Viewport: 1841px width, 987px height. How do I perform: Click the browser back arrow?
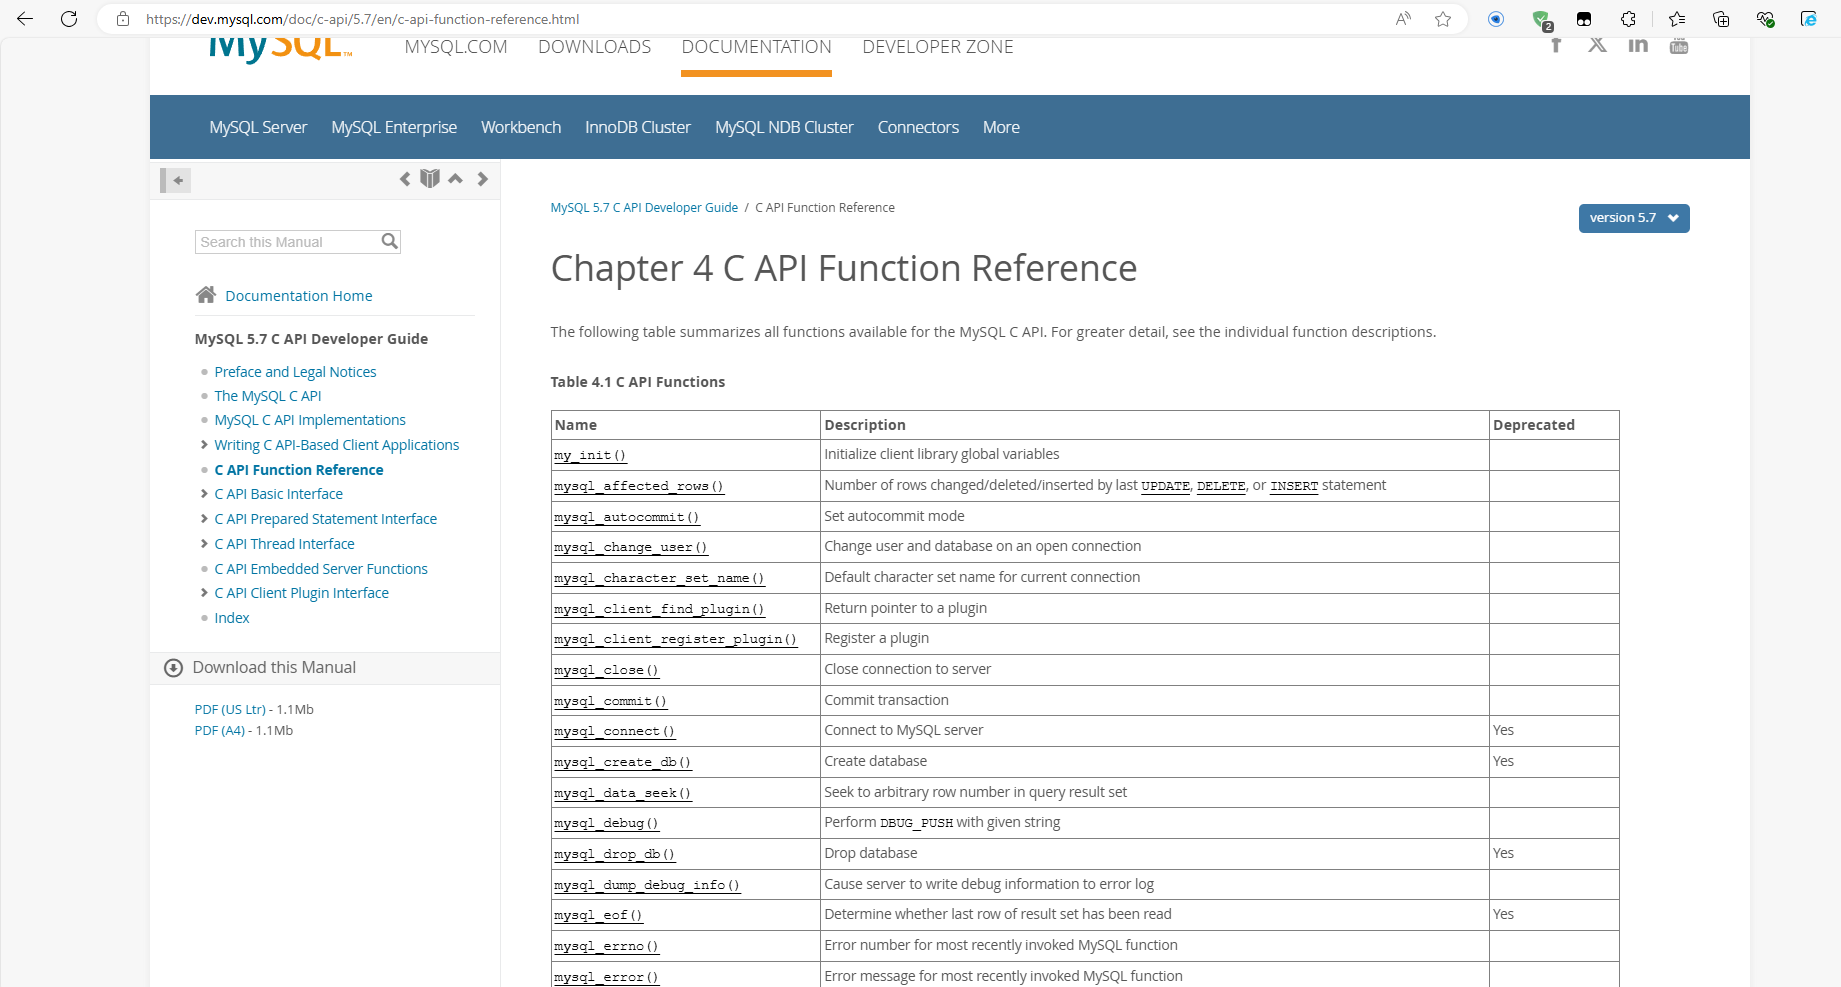pos(25,19)
